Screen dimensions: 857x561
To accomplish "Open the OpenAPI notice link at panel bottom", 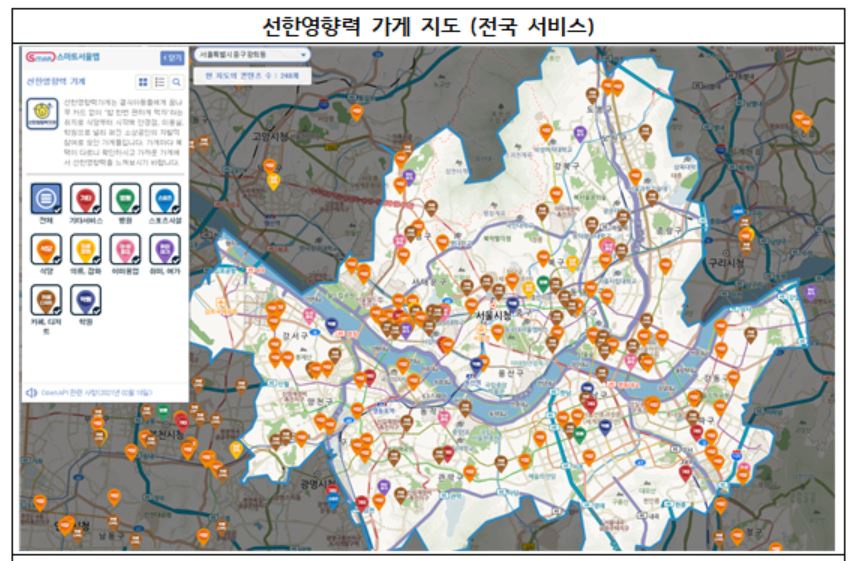I will [x=95, y=393].
